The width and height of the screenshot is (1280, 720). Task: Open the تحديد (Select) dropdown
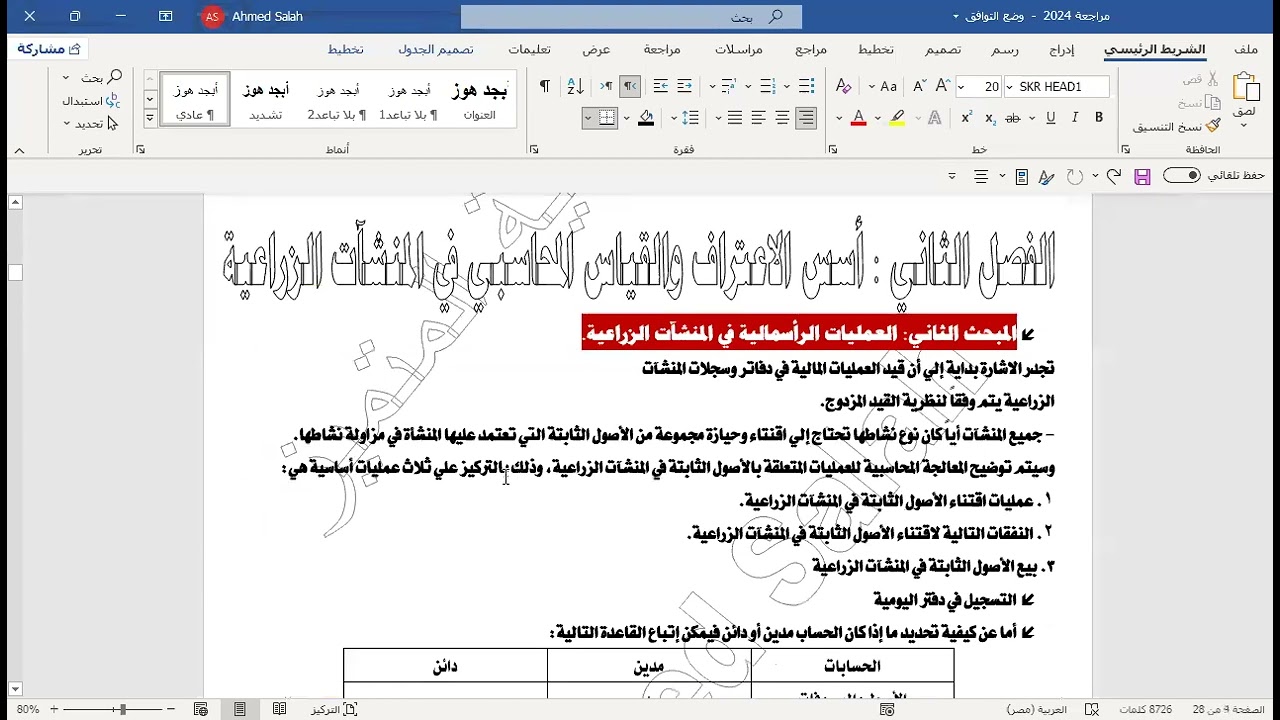pyautogui.click(x=90, y=124)
